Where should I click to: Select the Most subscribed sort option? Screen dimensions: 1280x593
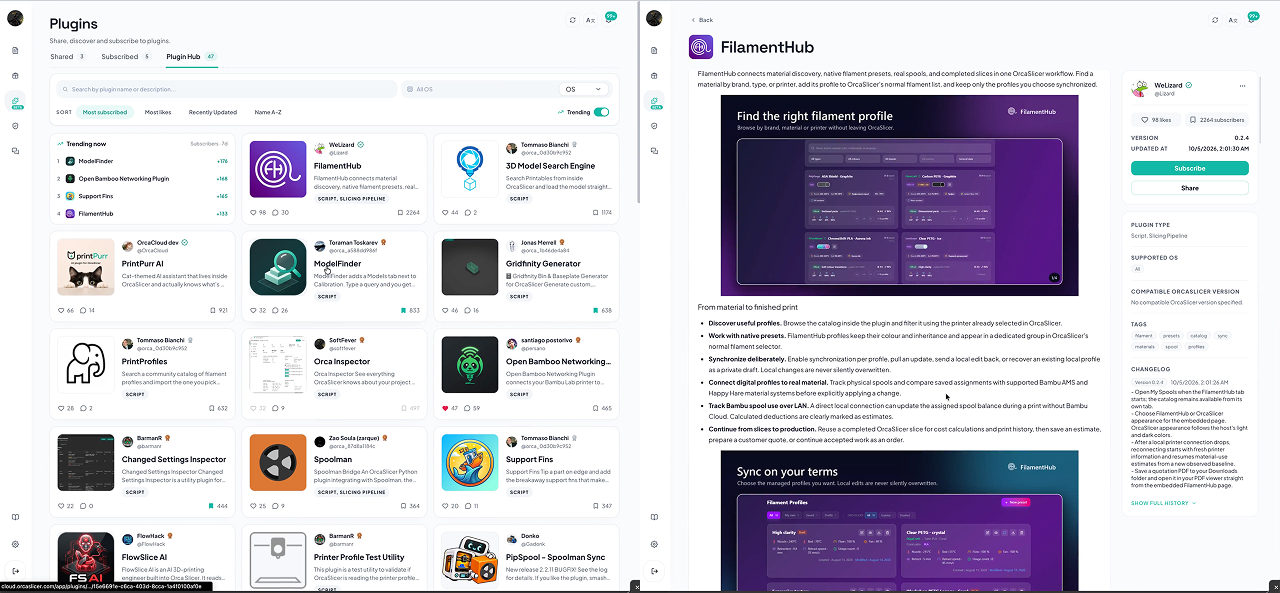tap(105, 112)
